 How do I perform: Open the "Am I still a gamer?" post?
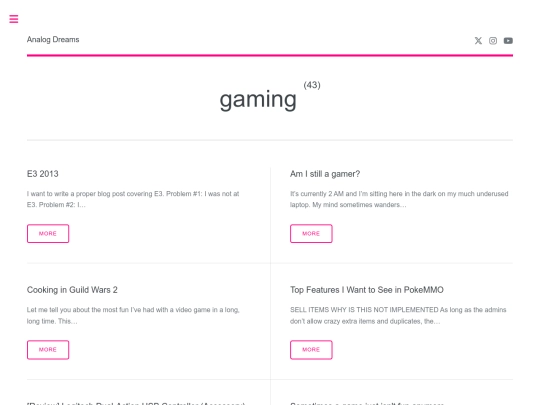point(325,174)
